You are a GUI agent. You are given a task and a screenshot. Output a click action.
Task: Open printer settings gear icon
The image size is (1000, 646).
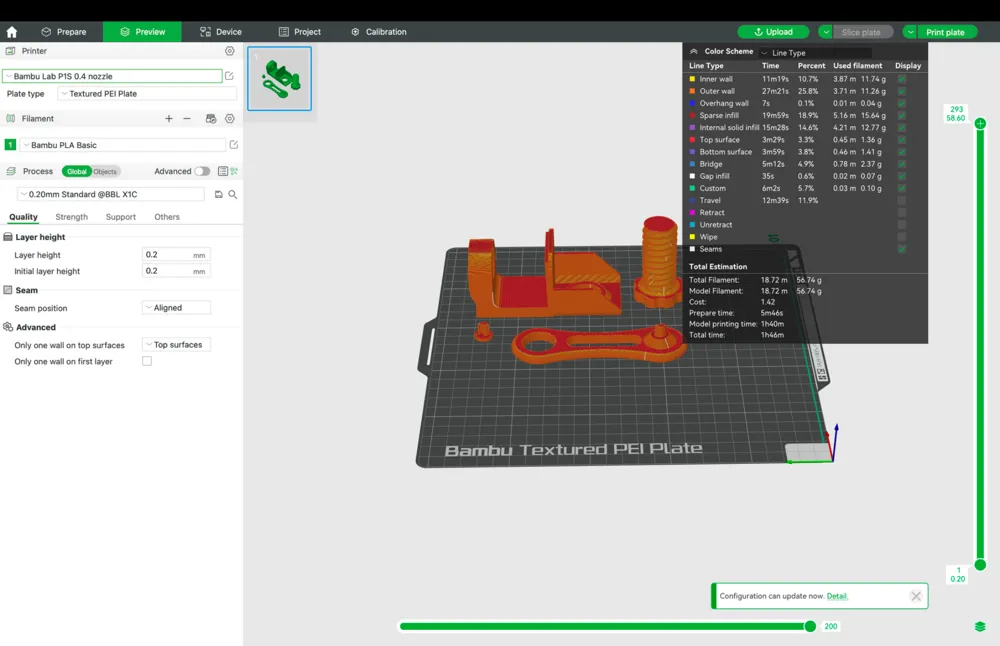230,51
